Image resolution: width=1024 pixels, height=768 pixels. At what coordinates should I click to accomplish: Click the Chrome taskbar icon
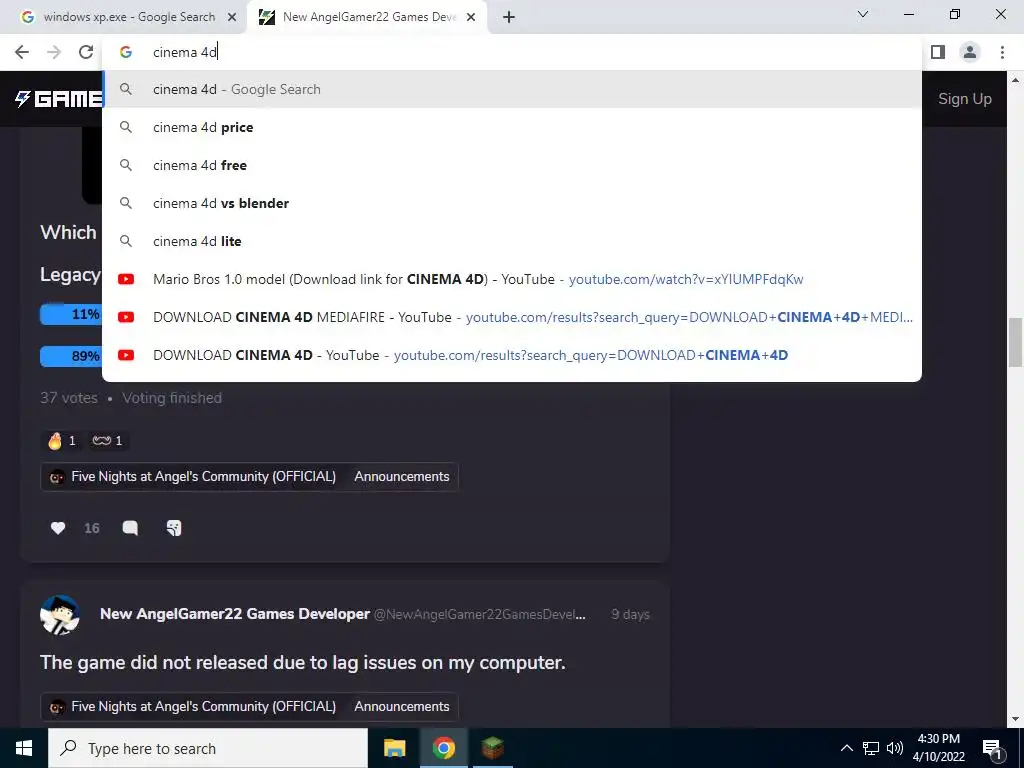tap(443, 748)
